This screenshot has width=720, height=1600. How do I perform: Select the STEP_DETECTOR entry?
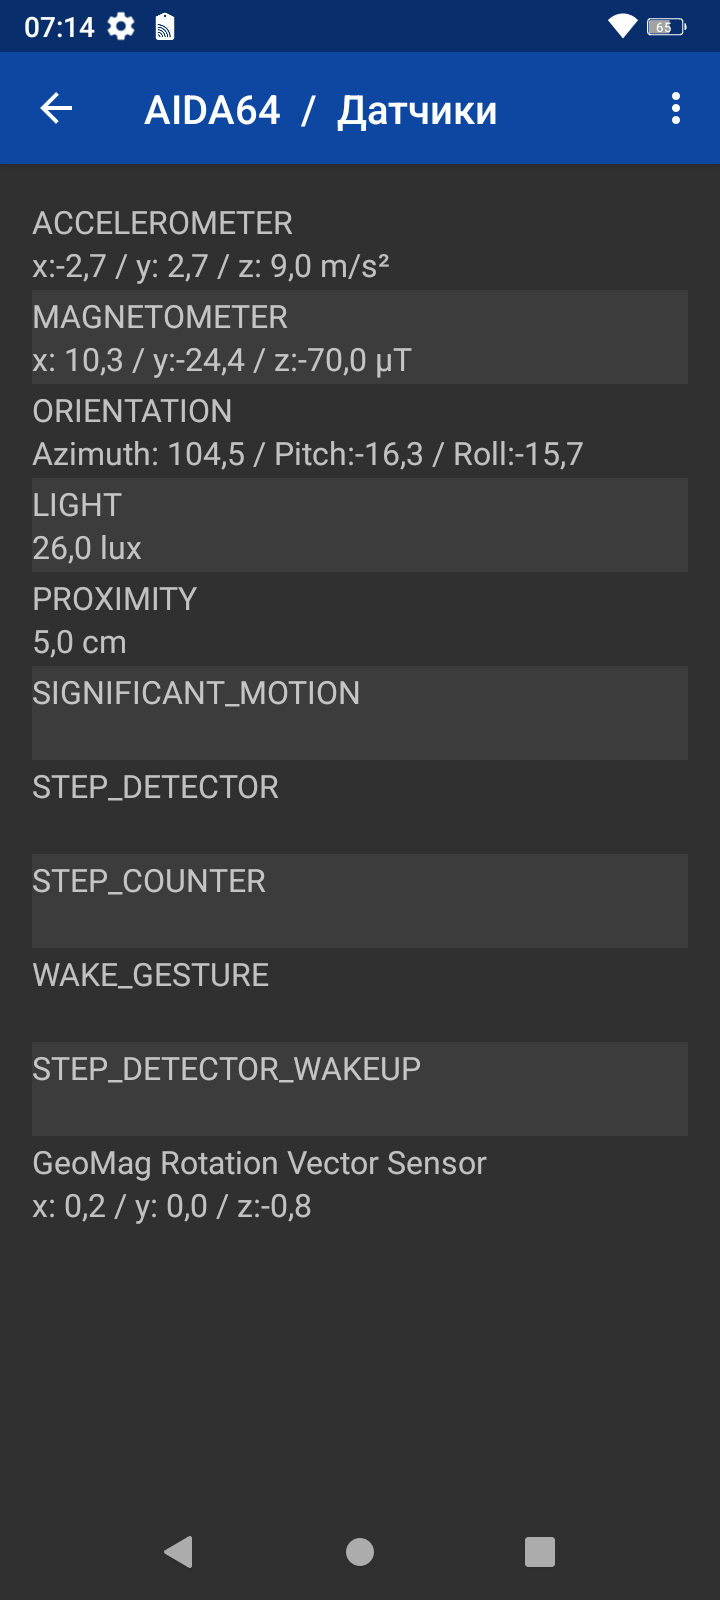click(360, 807)
